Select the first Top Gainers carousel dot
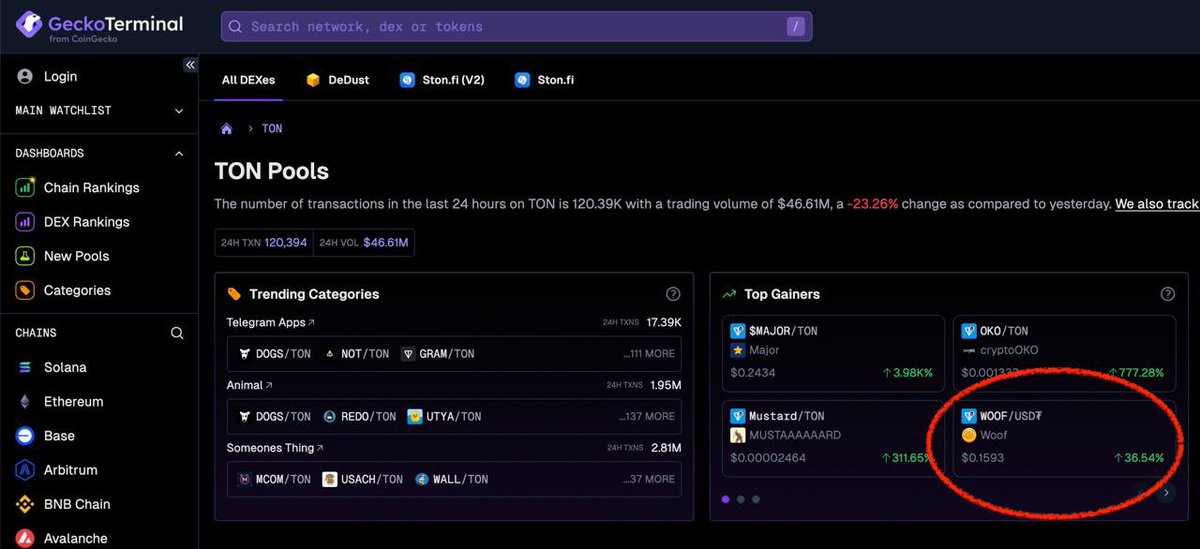The width and height of the screenshot is (1200, 549). (x=725, y=499)
